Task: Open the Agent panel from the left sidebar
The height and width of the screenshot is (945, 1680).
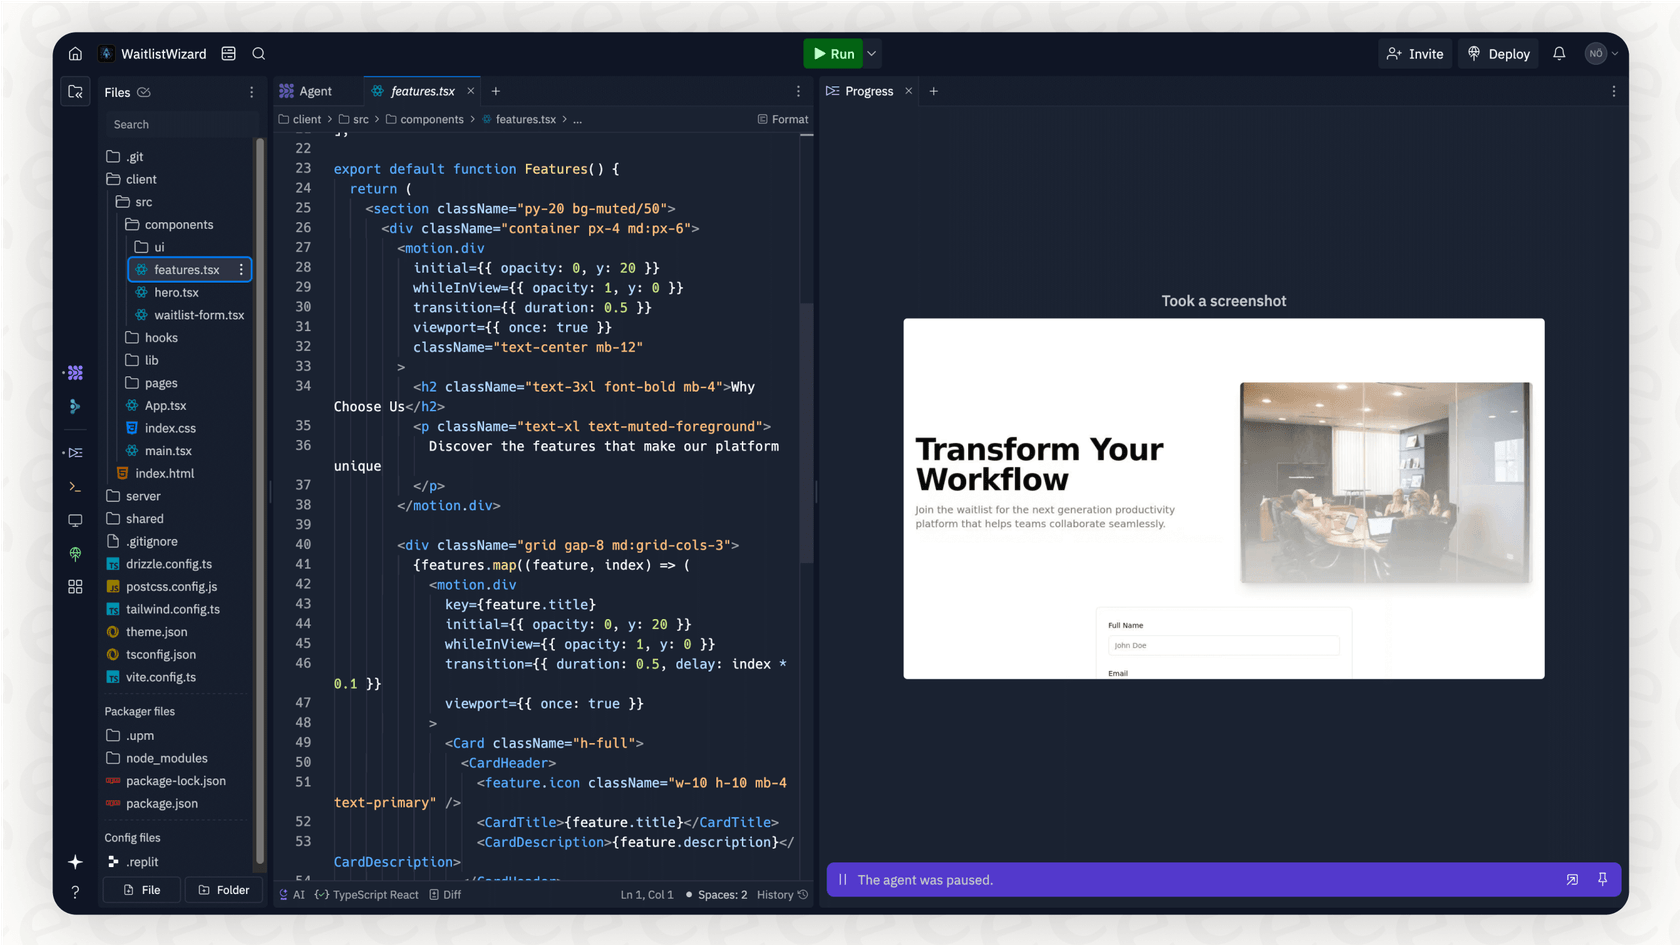Action: 75,372
